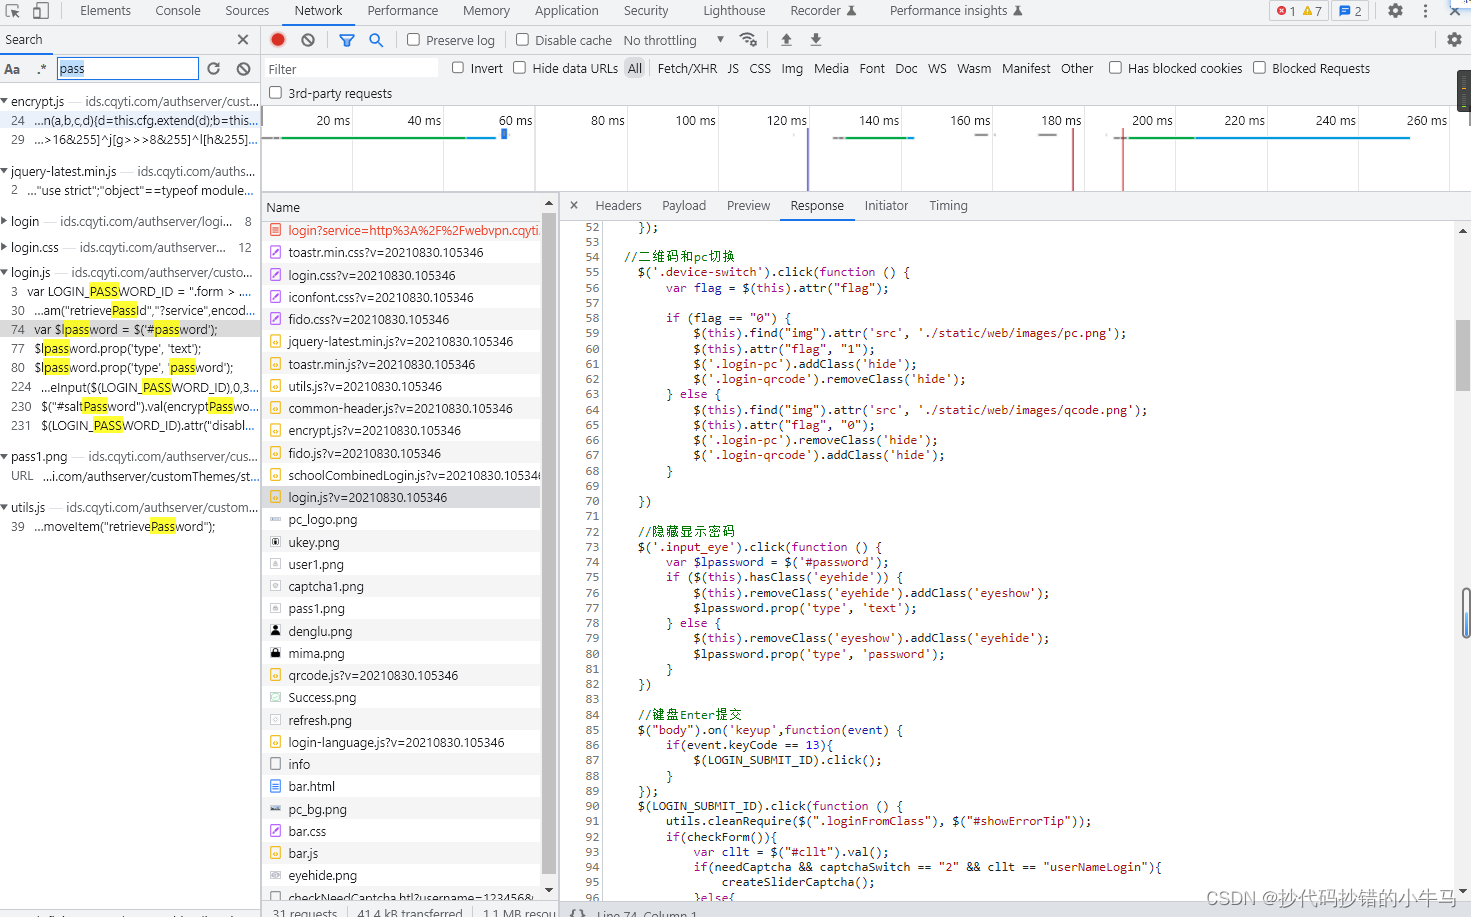The height and width of the screenshot is (917, 1471).
Task: Open the Headers tab
Action: [x=618, y=206]
